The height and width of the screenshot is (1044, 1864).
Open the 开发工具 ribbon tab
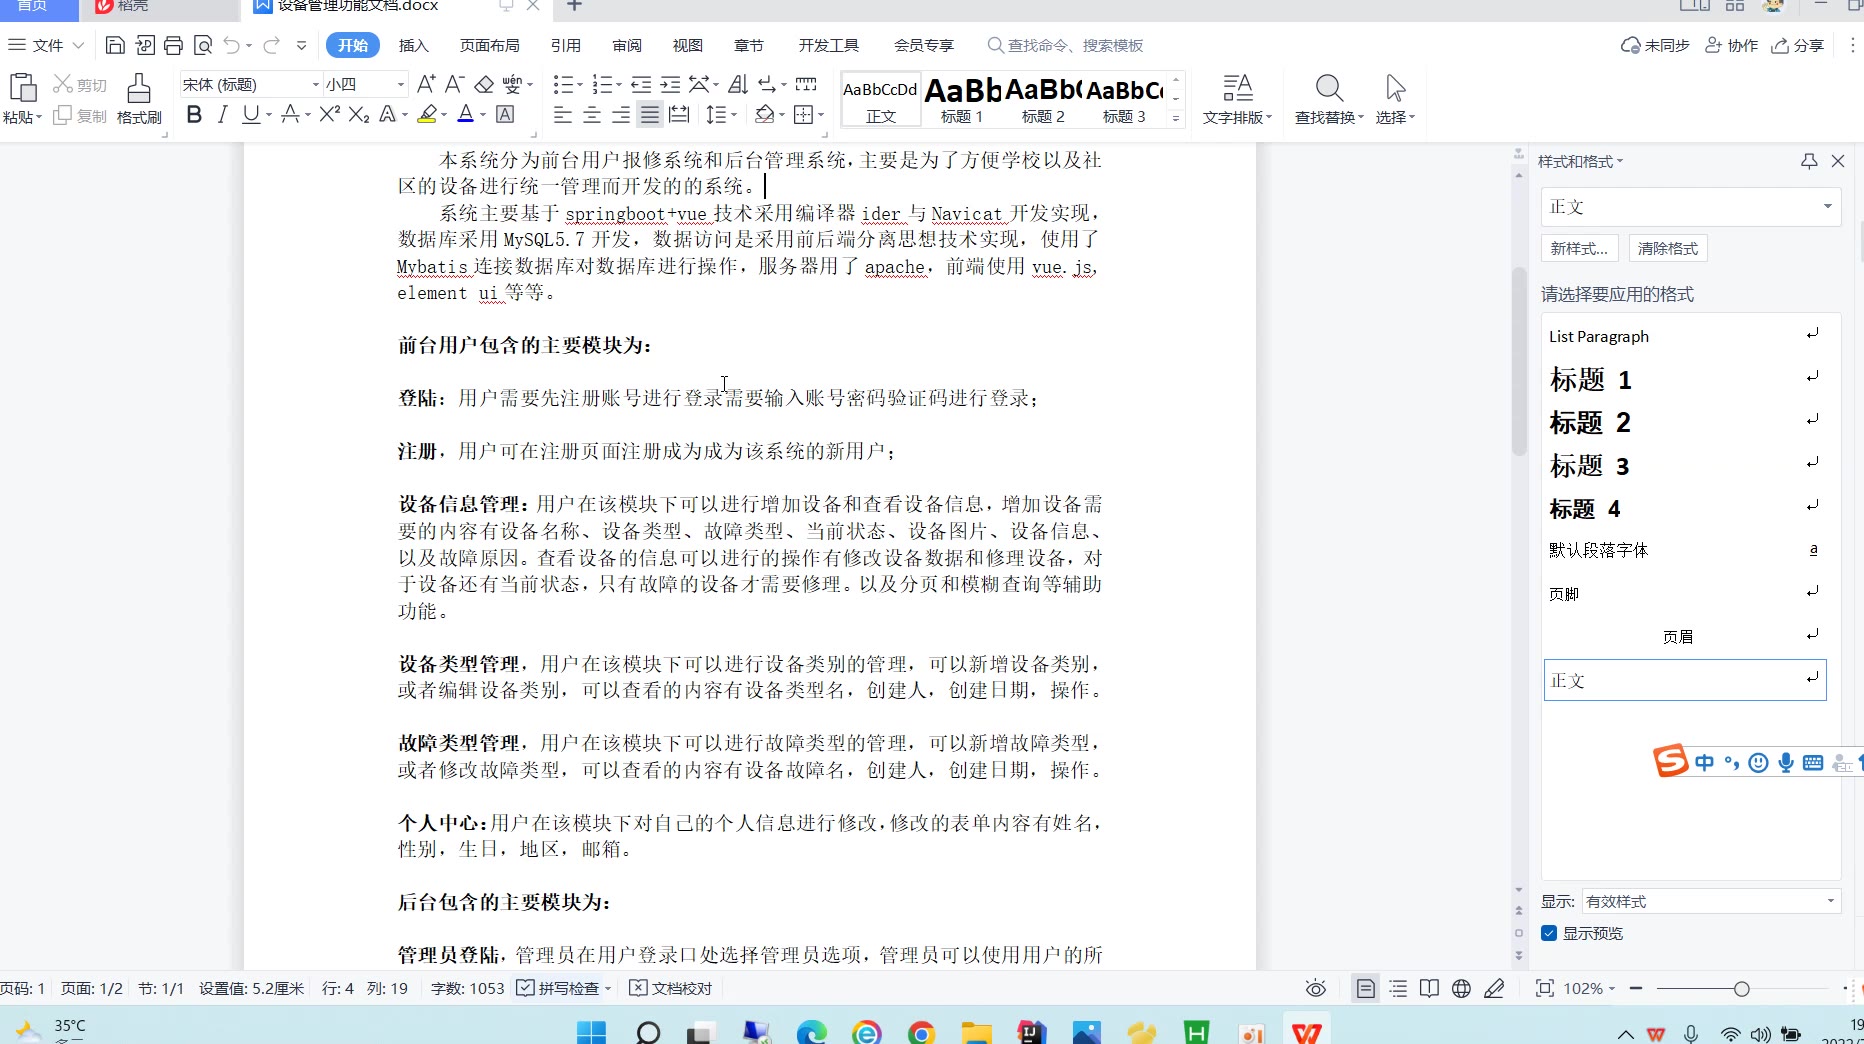[828, 45]
